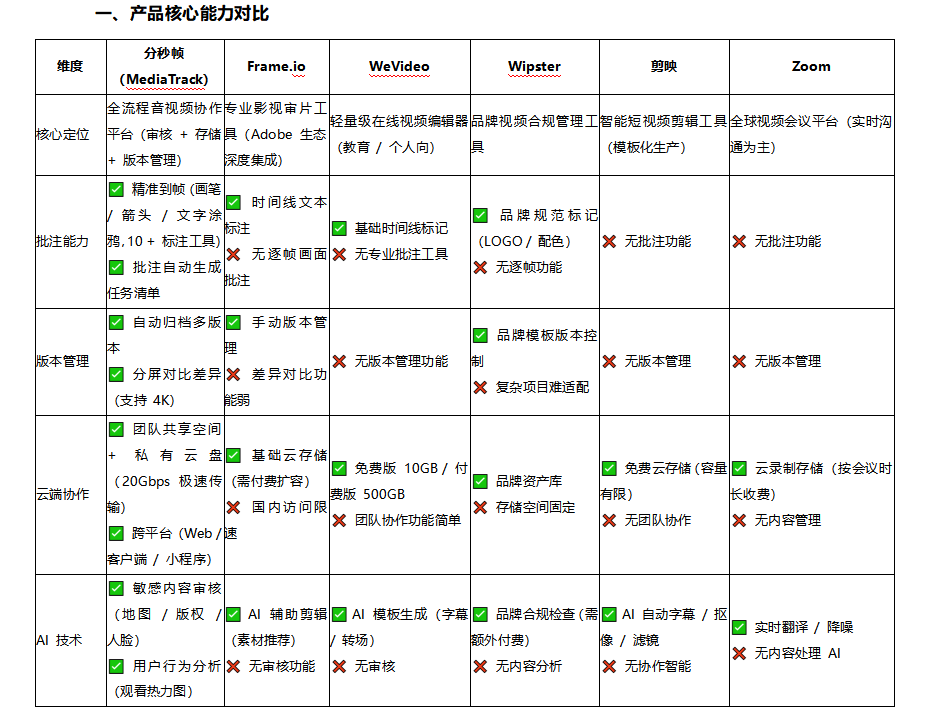Click the 核心定位 row label

63,135
